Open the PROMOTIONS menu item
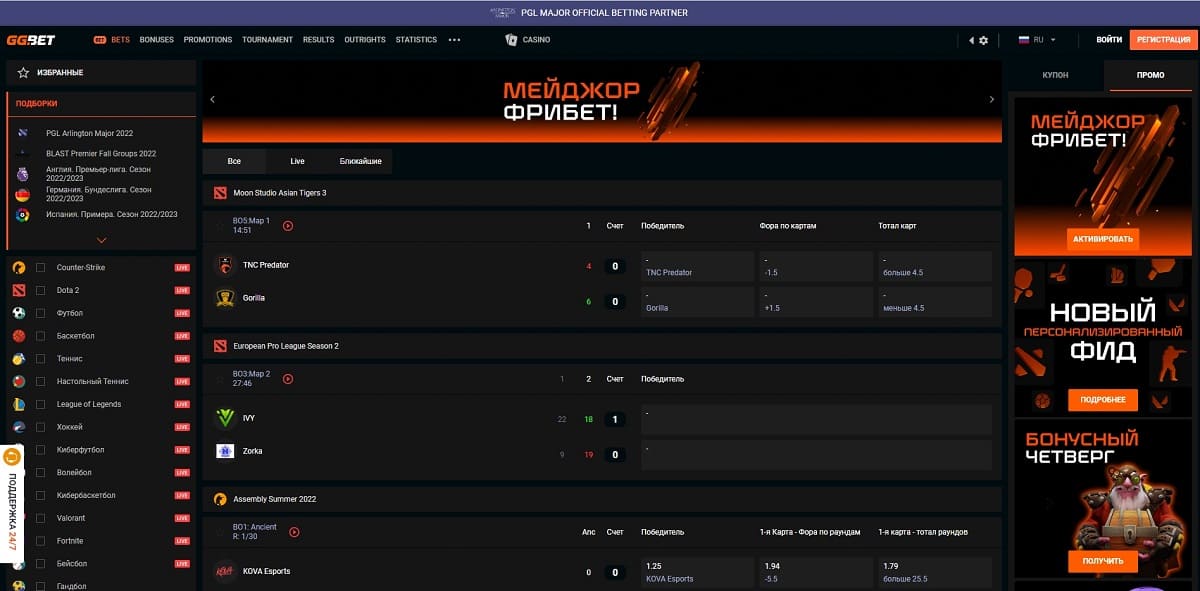 pos(208,40)
